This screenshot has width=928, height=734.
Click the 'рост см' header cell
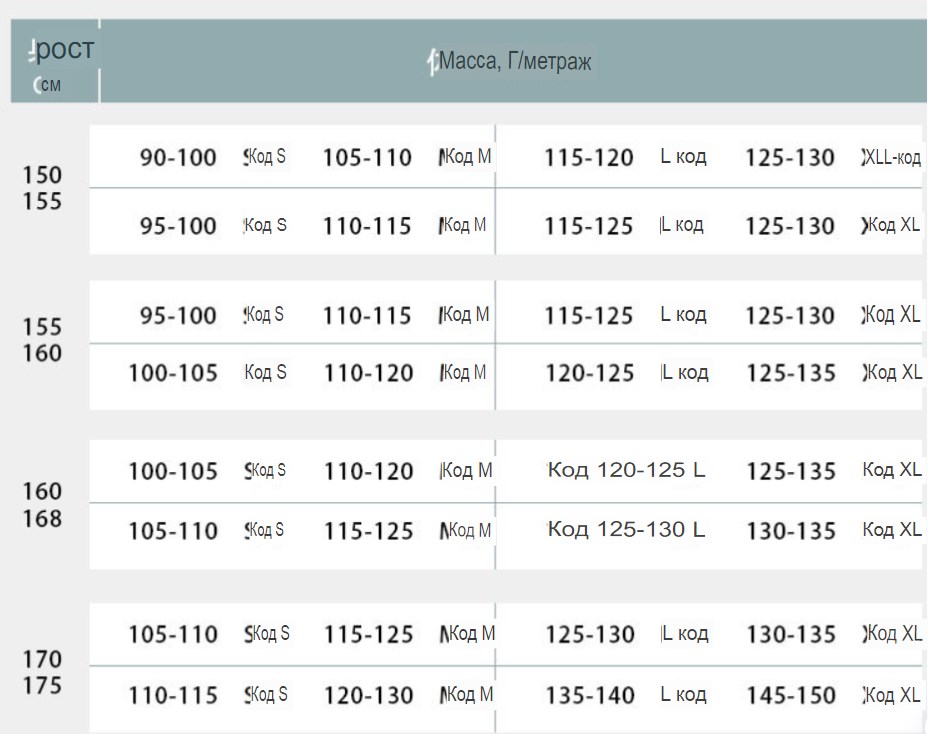(55, 62)
